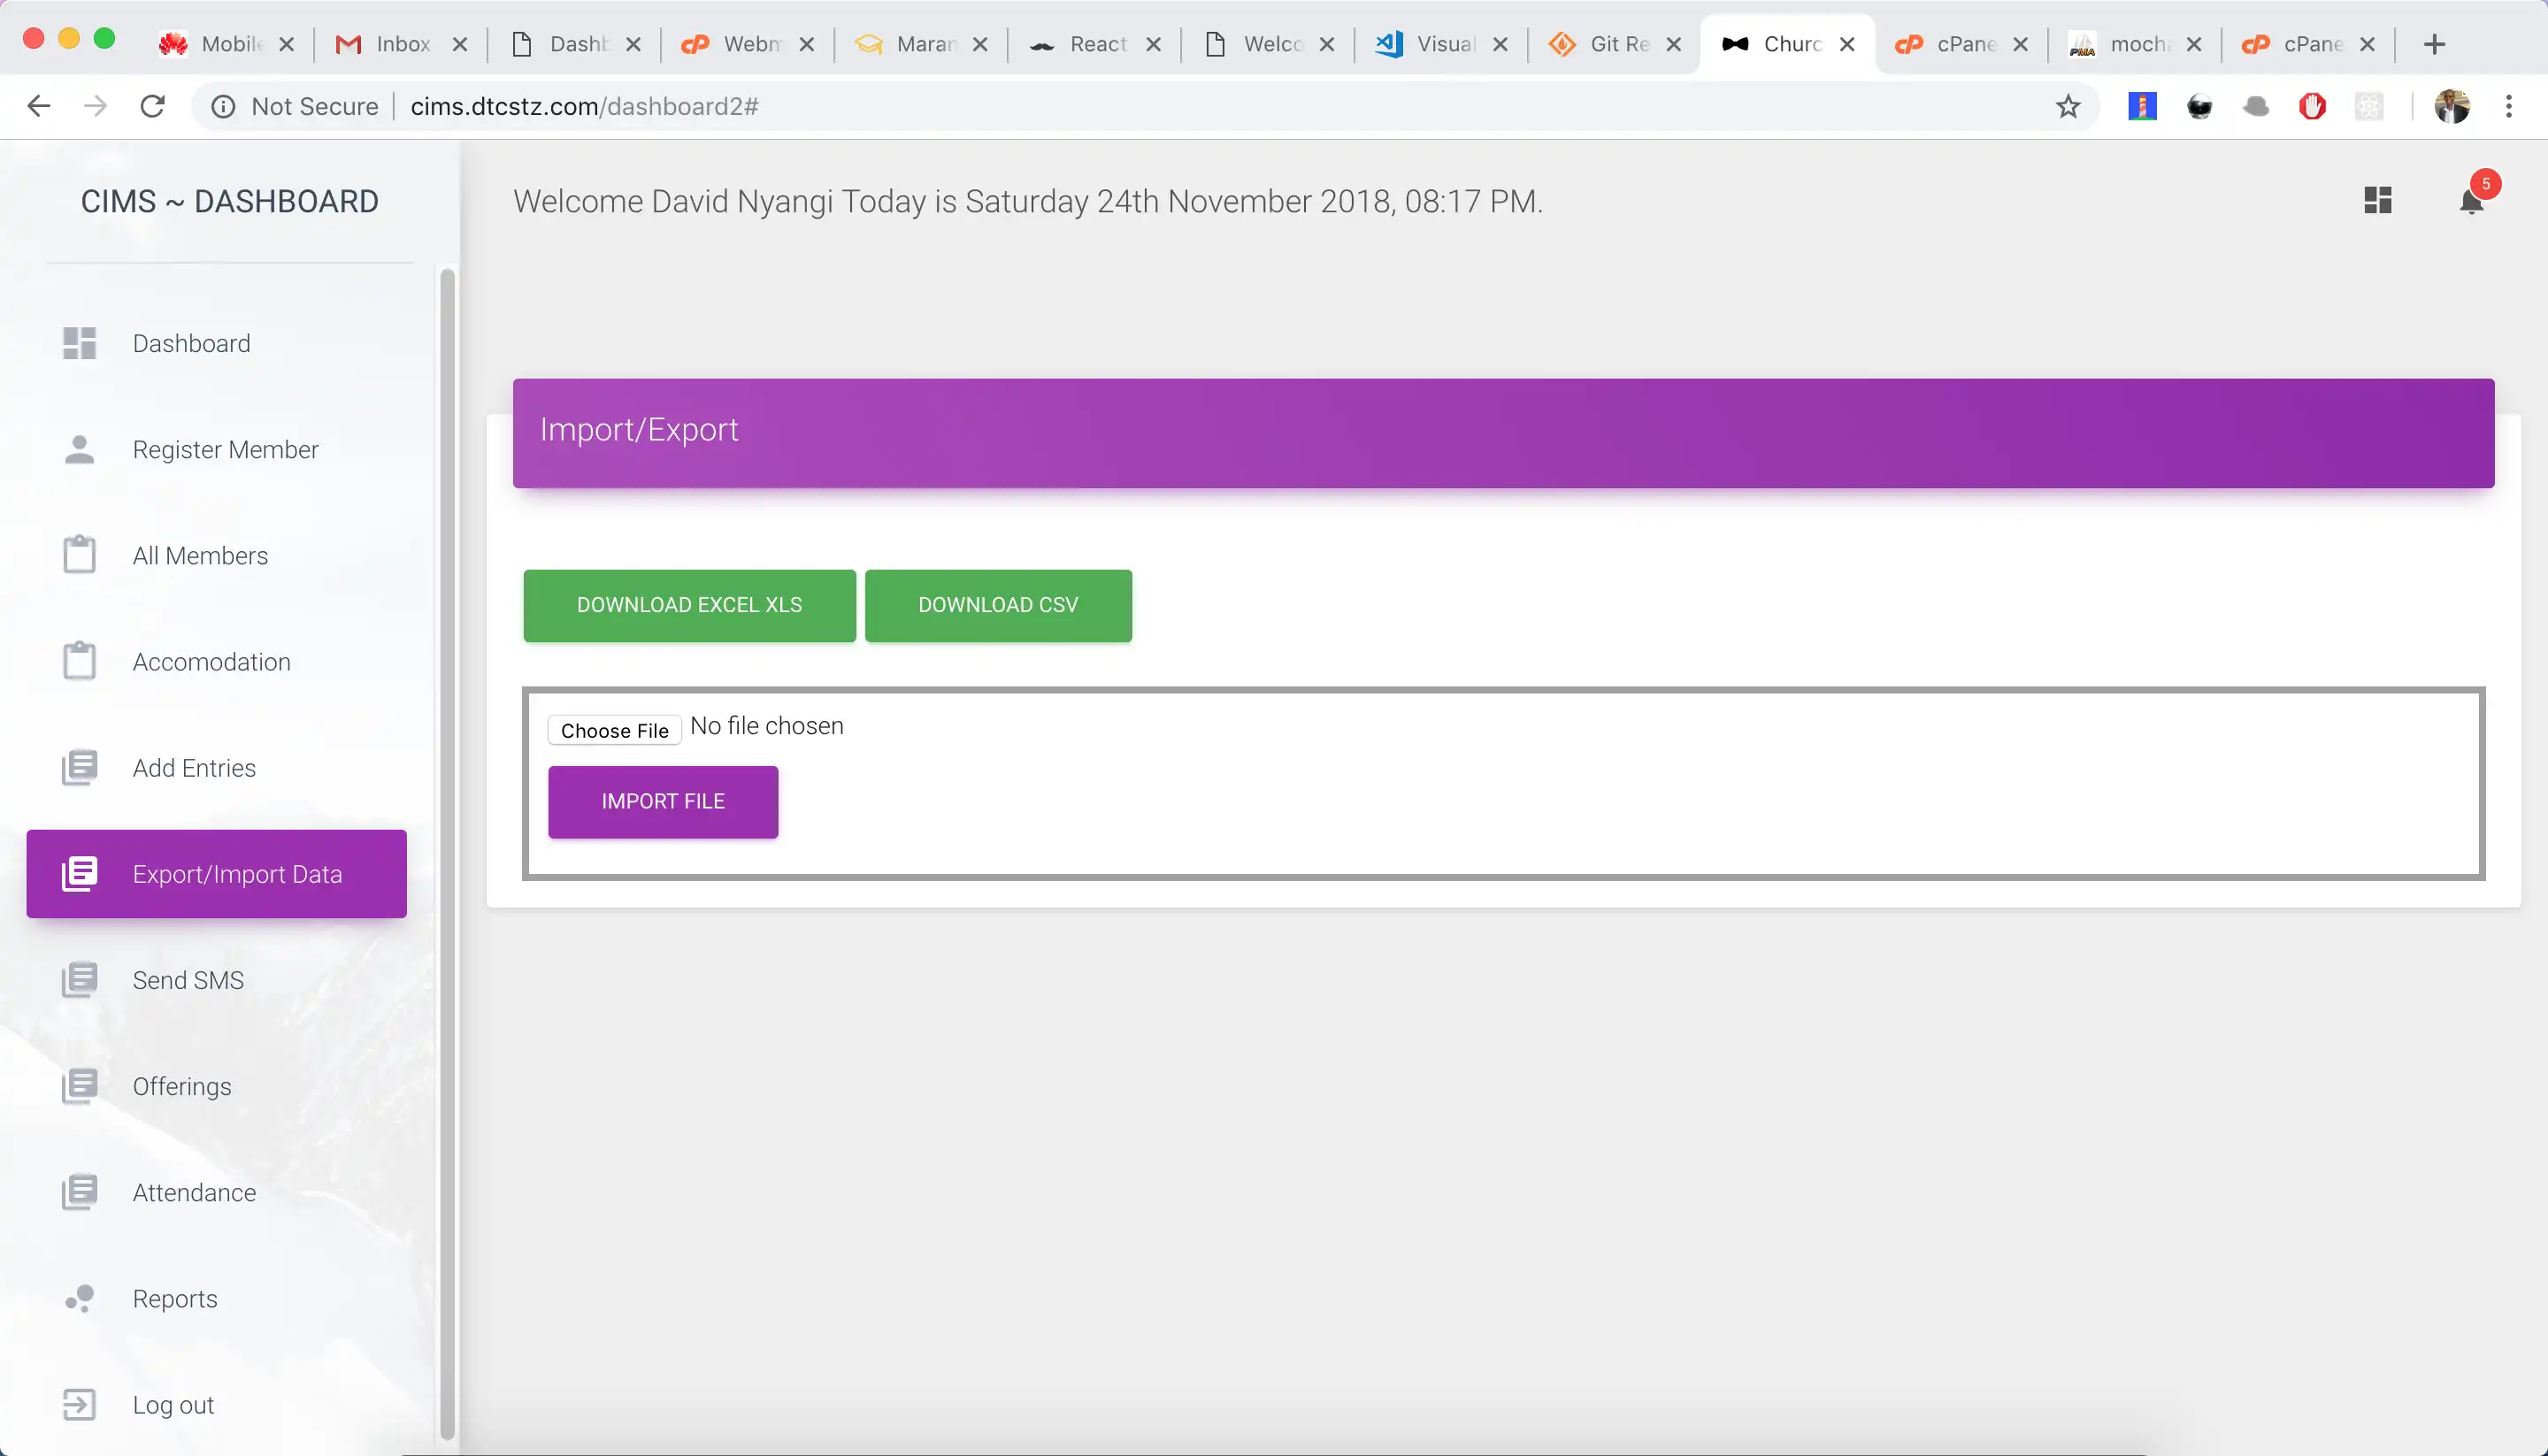Viewport: 2548px width, 1456px height.
Task: Click the DOWNLOAD CSV button
Action: tap(997, 606)
